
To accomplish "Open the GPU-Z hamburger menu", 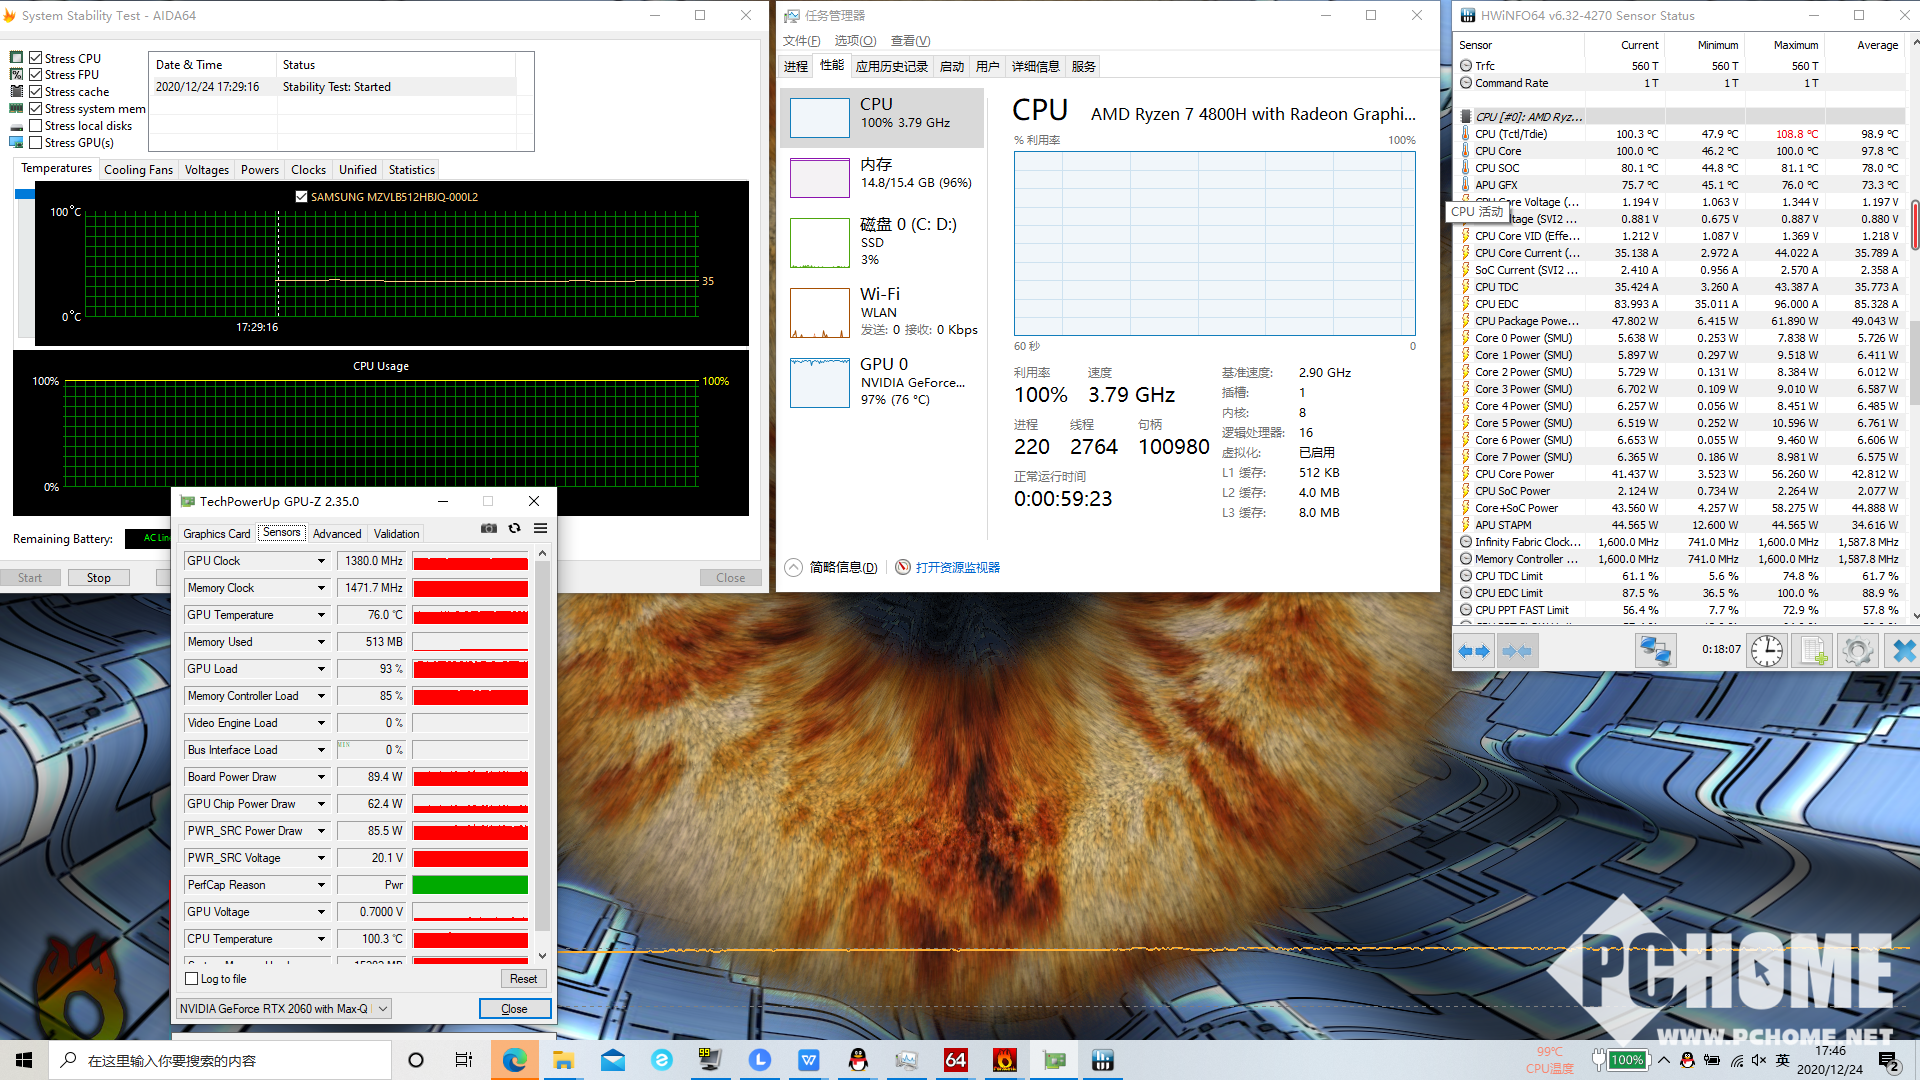I will coord(540,528).
